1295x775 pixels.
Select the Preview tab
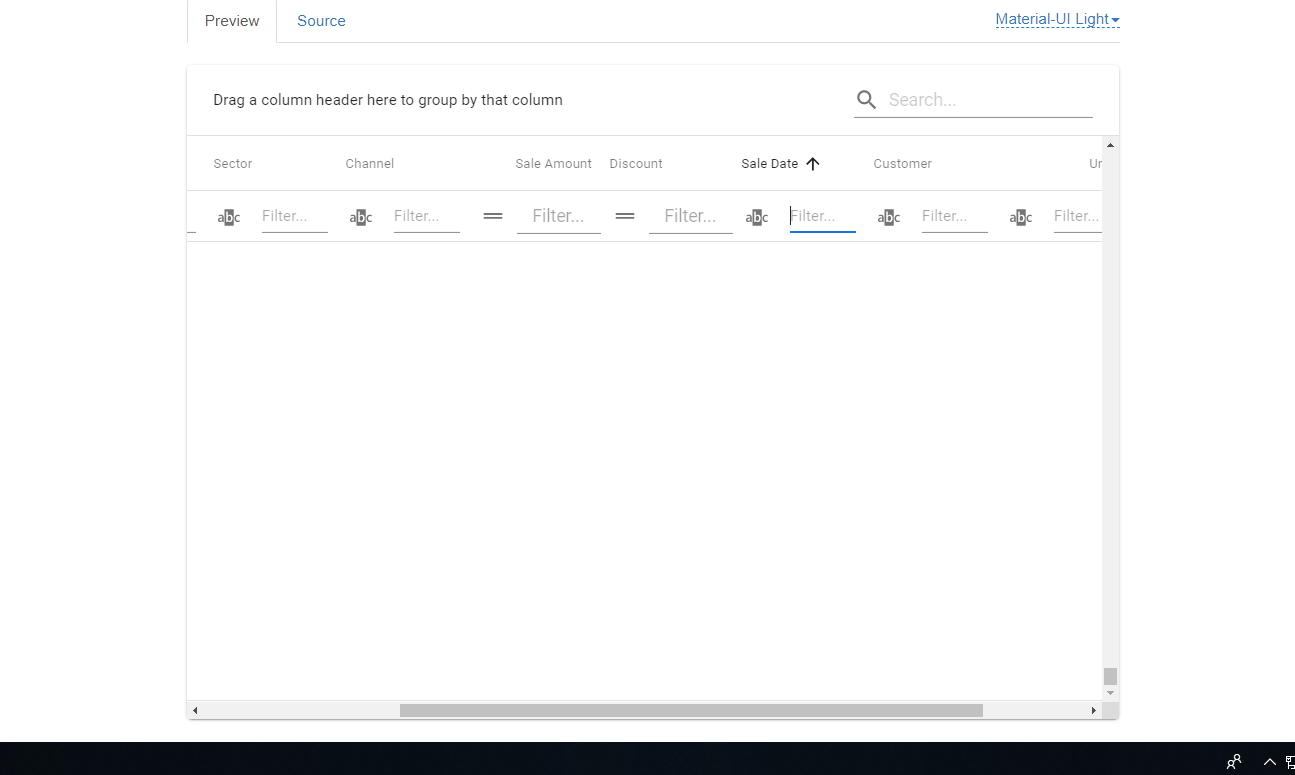coord(231,20)
